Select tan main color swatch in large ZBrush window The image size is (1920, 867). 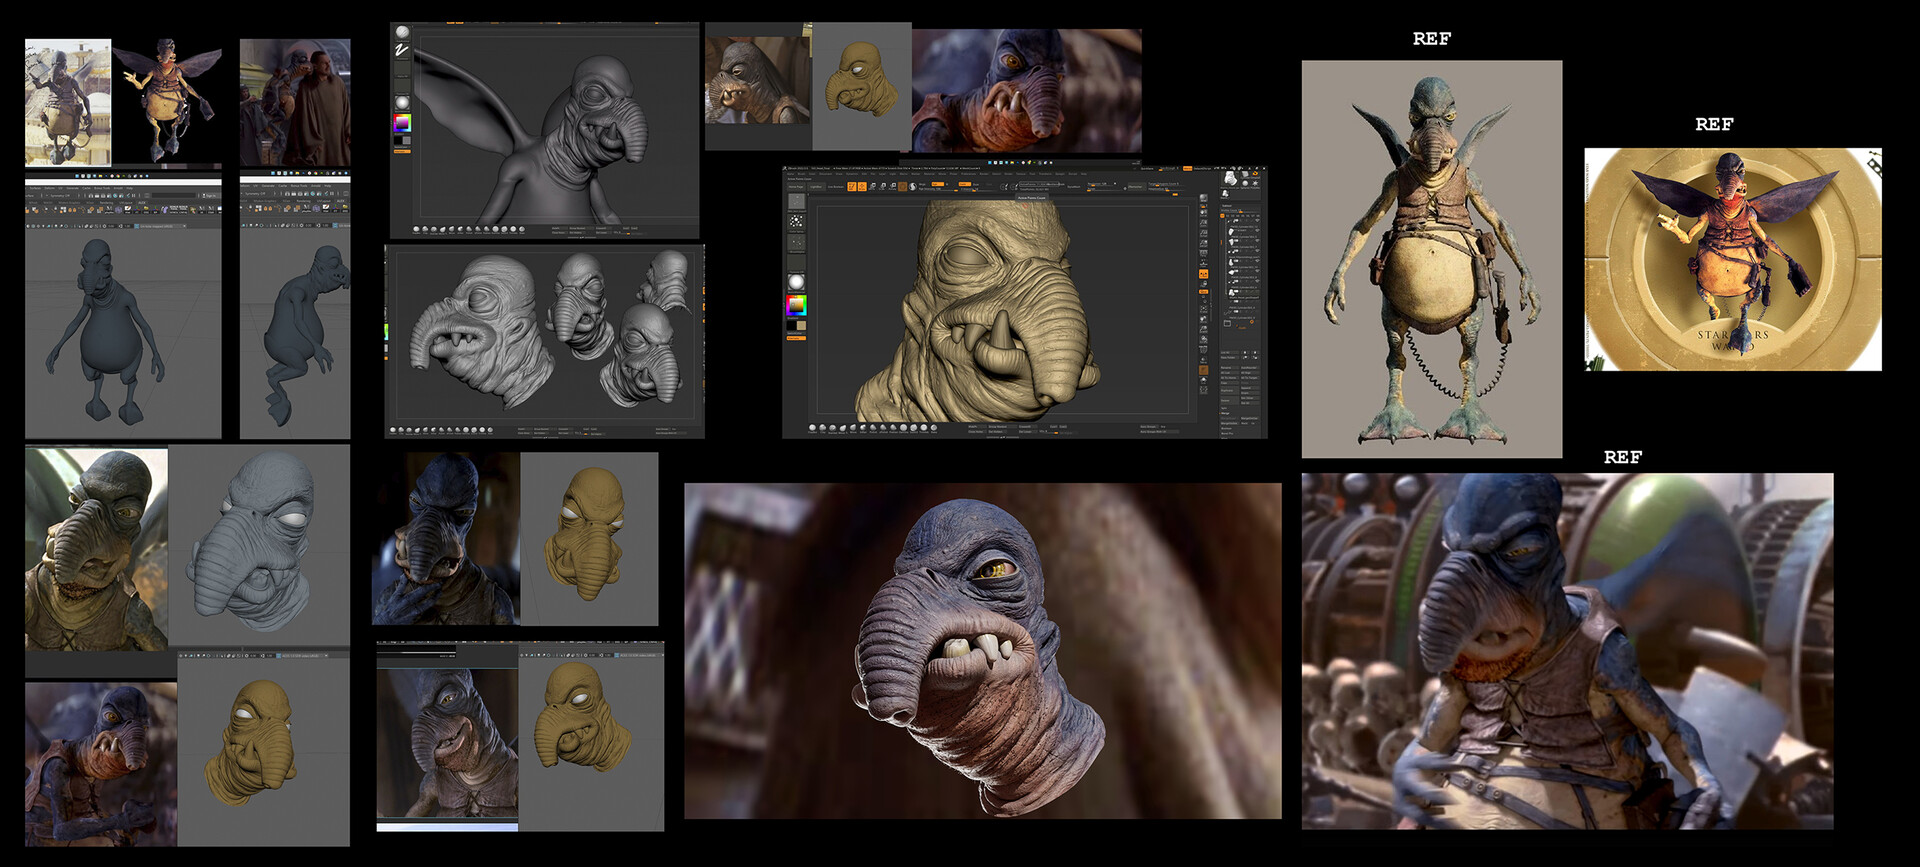pos(802,325)
